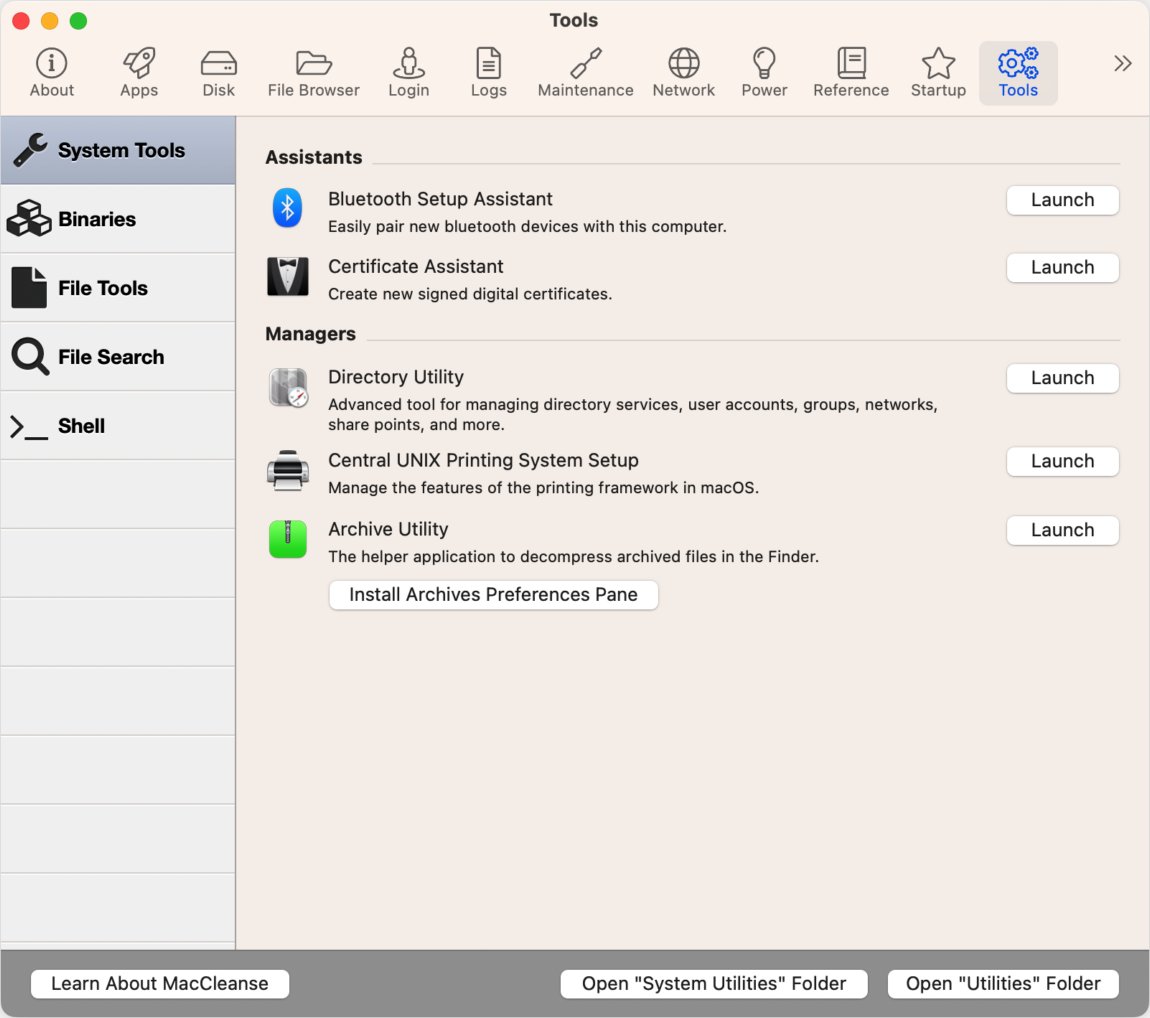This screenshot has width=1150, height=1018.
Task: Select the Tools gears toolbar item
Action: coord(1018,73)
